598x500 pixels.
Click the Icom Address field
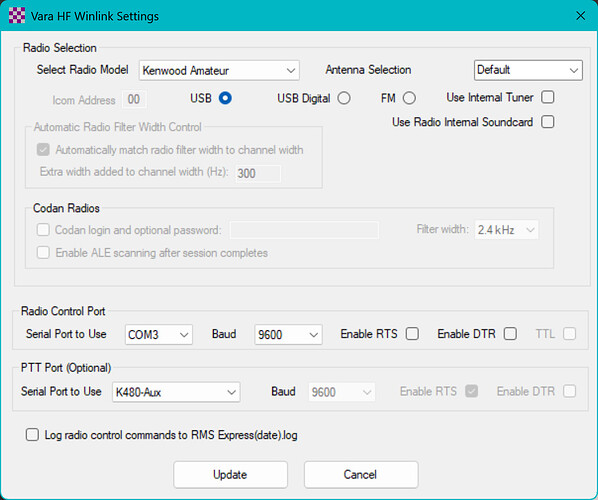(x=134, y=100)
